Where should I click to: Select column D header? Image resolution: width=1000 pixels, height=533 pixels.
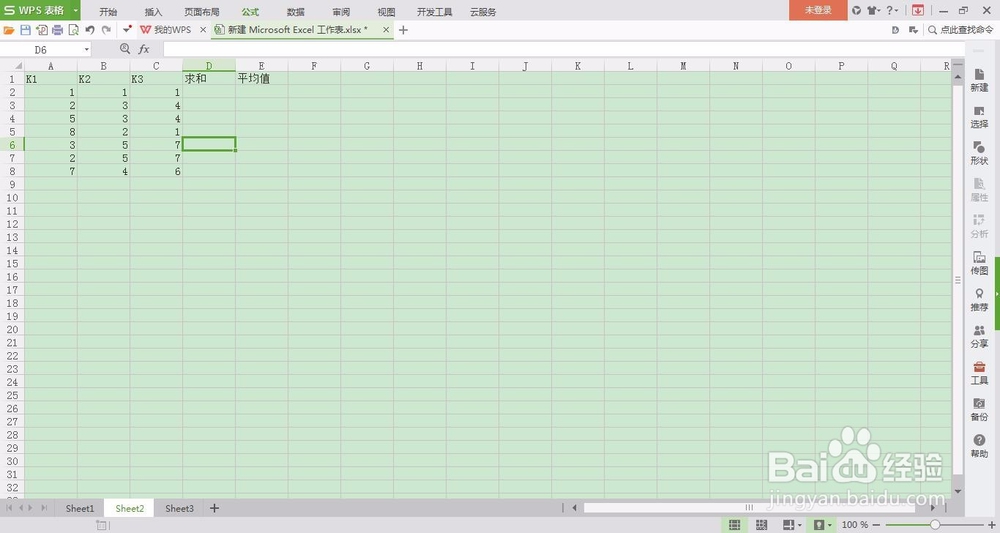[x=209, y=66]
